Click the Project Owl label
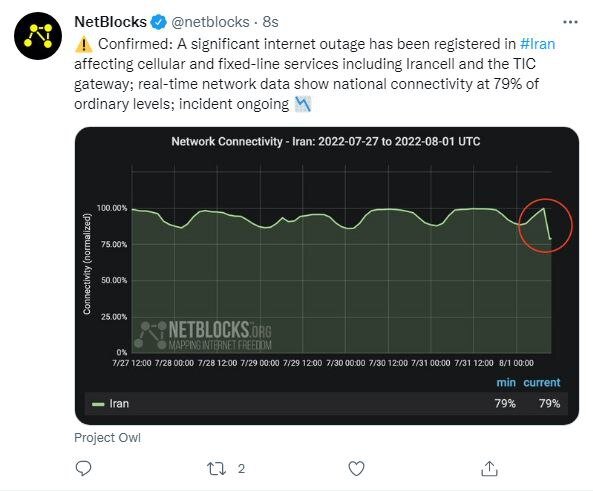593x491 pixels. 107,438
